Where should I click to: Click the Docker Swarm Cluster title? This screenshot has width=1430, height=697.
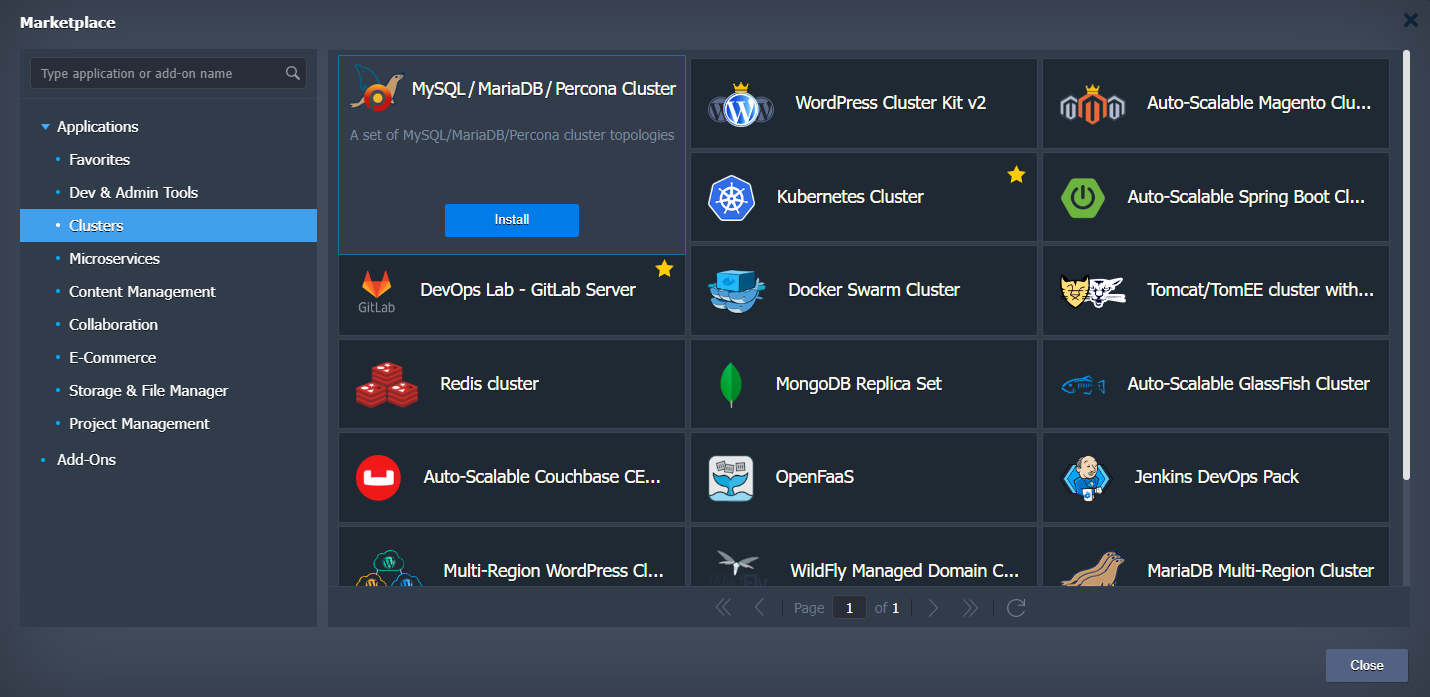[874, 290]
